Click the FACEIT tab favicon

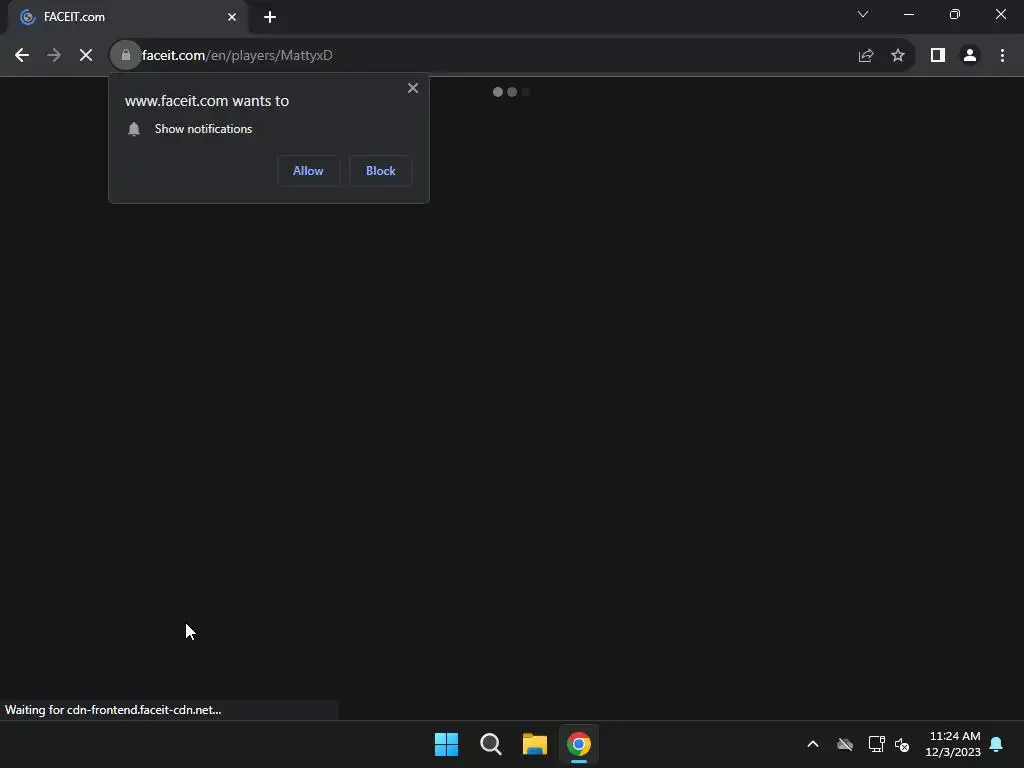(x=27, y=17)
